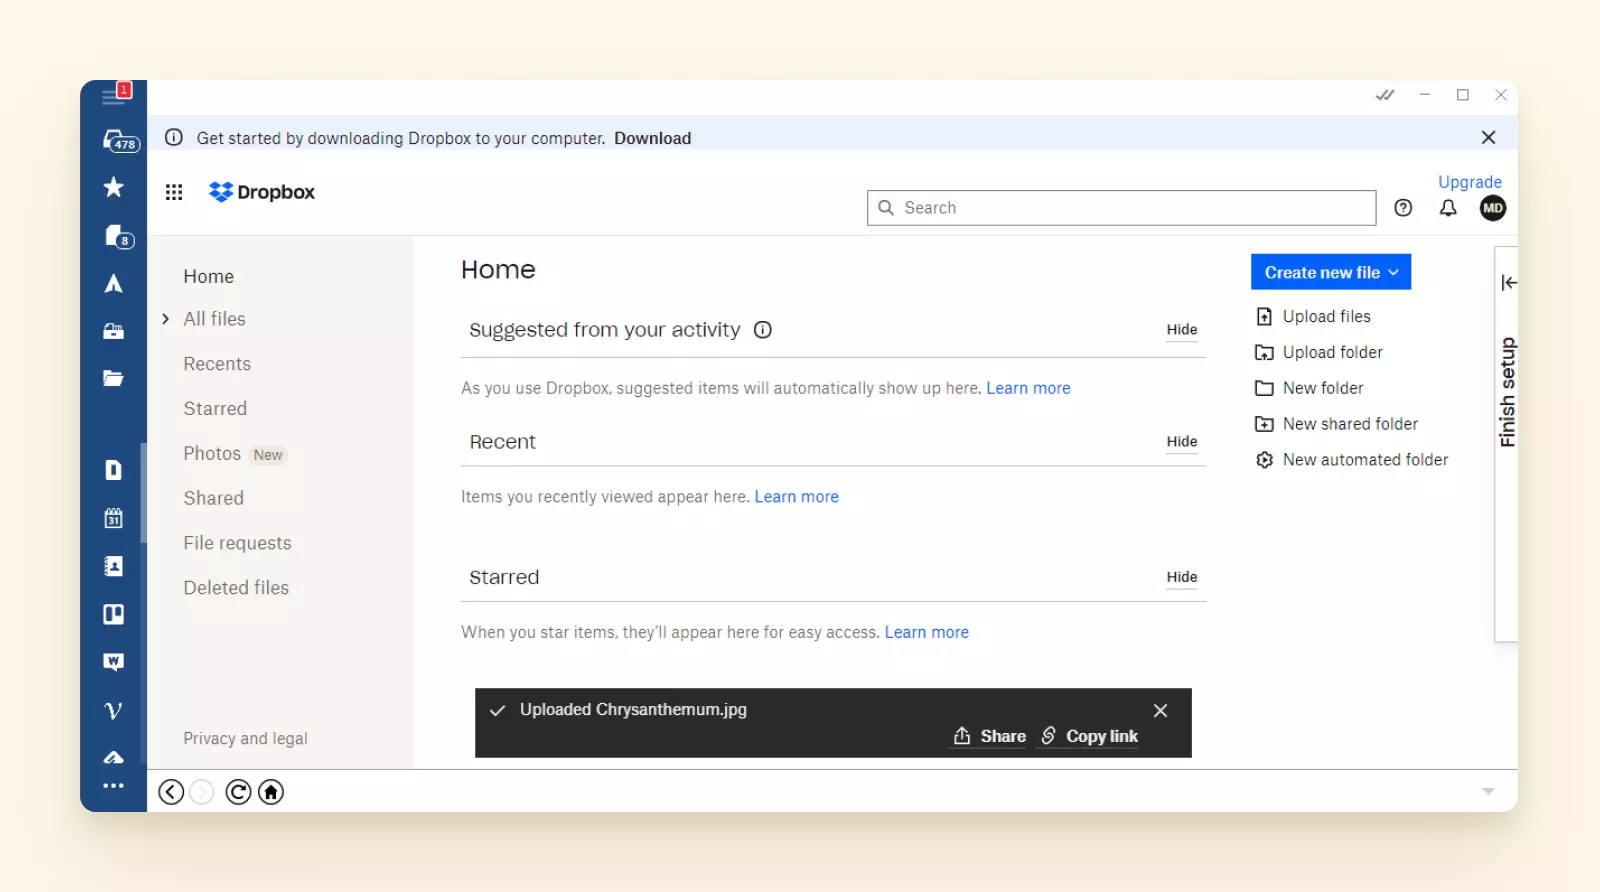The height and width of the screenshot is (892, 1600).
Task: Open the help question mark icon
Action: (1403, 208)
